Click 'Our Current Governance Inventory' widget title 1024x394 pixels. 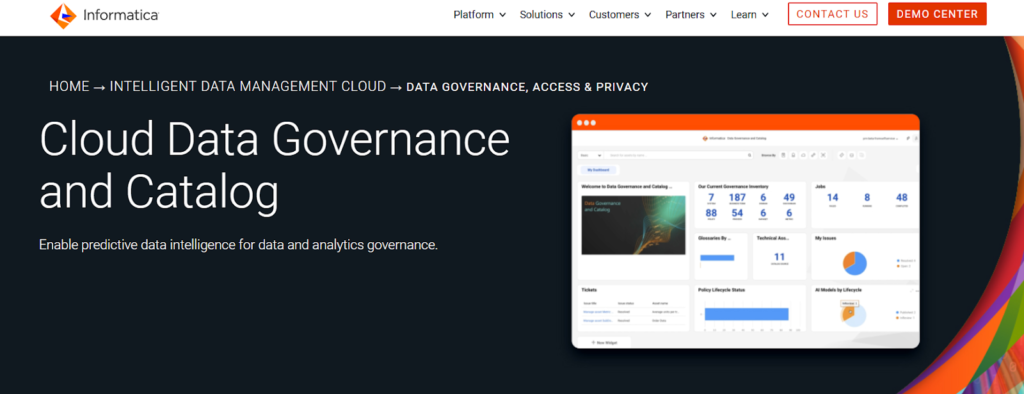point(733,186)
